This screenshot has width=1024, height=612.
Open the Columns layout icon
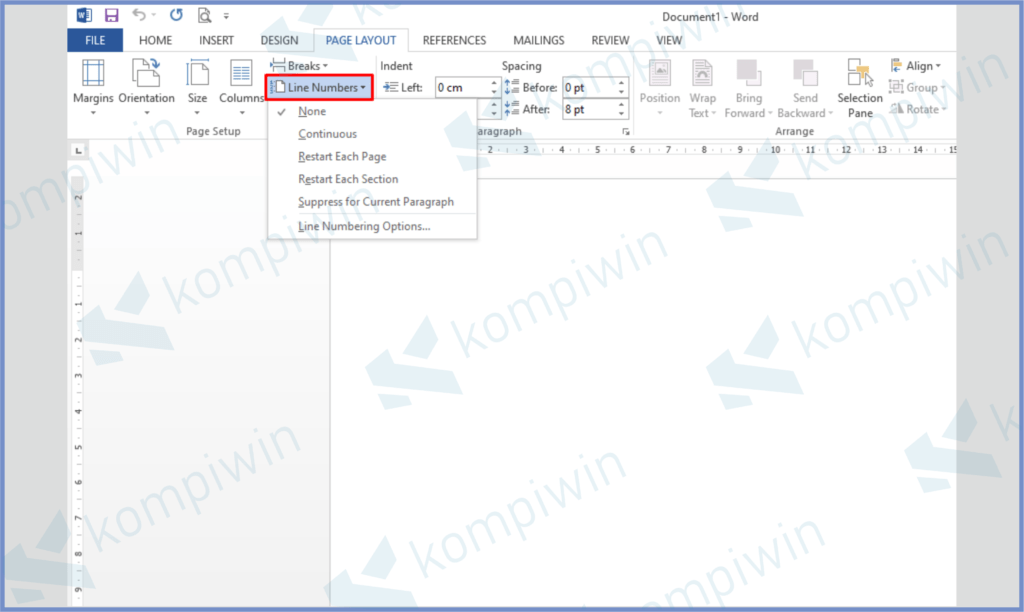click(x=241, y=73)
